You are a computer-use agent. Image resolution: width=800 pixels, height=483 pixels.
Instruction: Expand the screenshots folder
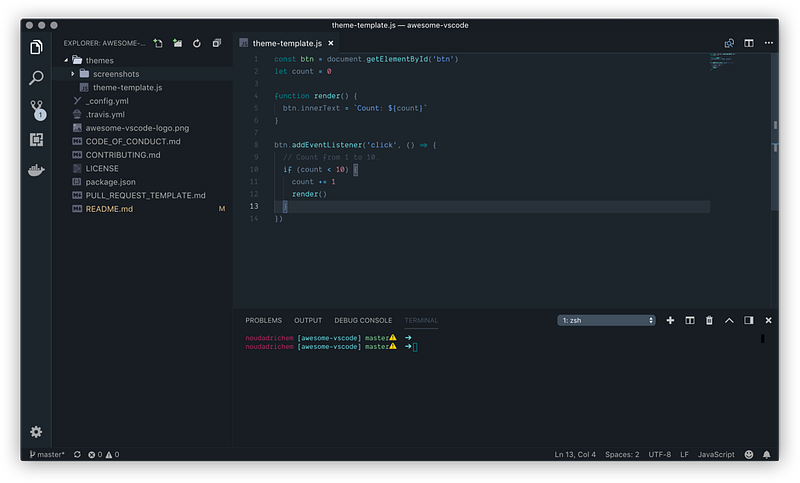click(72, 74)
